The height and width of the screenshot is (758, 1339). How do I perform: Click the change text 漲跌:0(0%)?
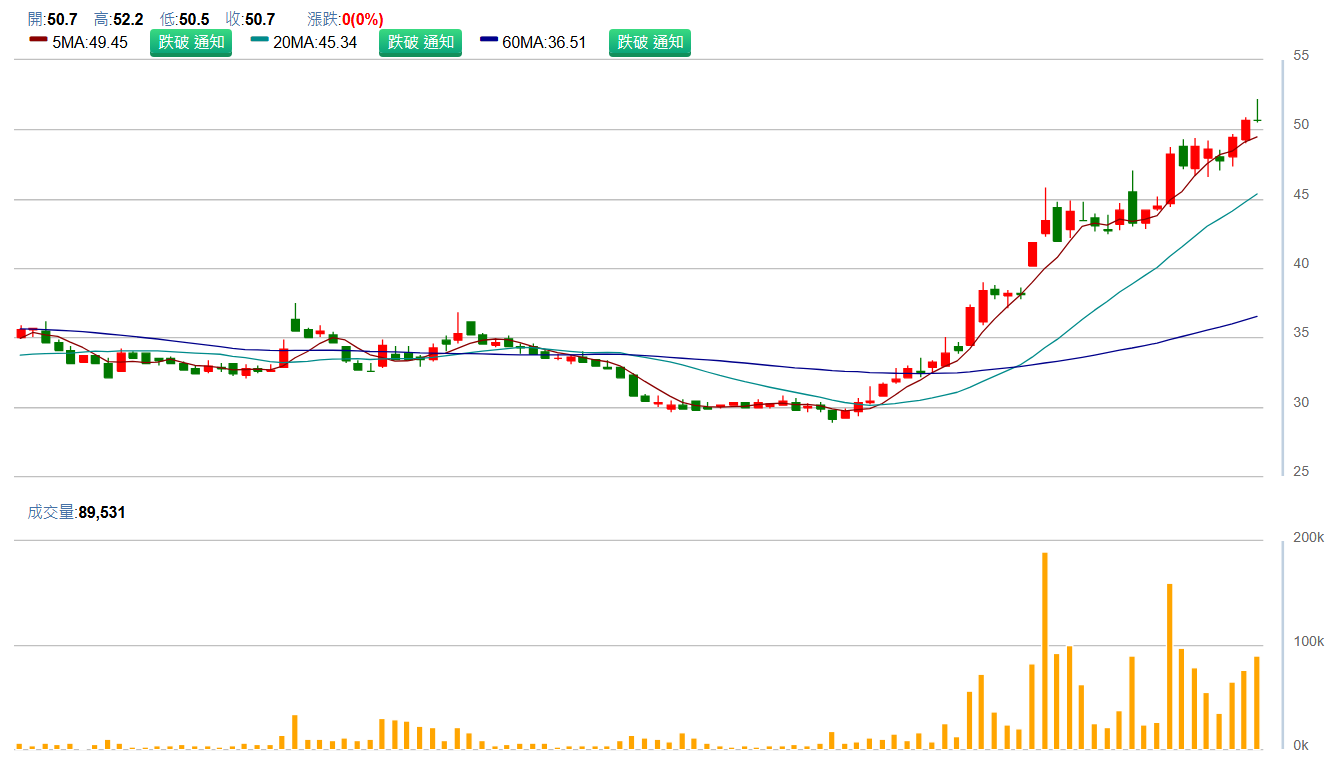(345, 19)
